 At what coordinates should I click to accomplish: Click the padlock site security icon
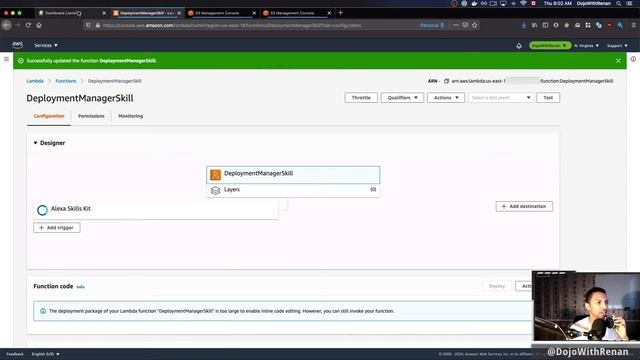tap(98, 25)
